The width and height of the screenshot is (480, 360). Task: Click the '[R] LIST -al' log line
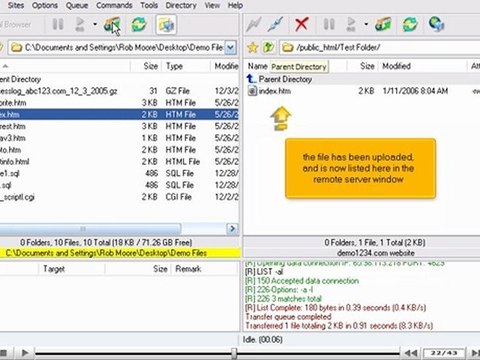(x=264, y=272)
